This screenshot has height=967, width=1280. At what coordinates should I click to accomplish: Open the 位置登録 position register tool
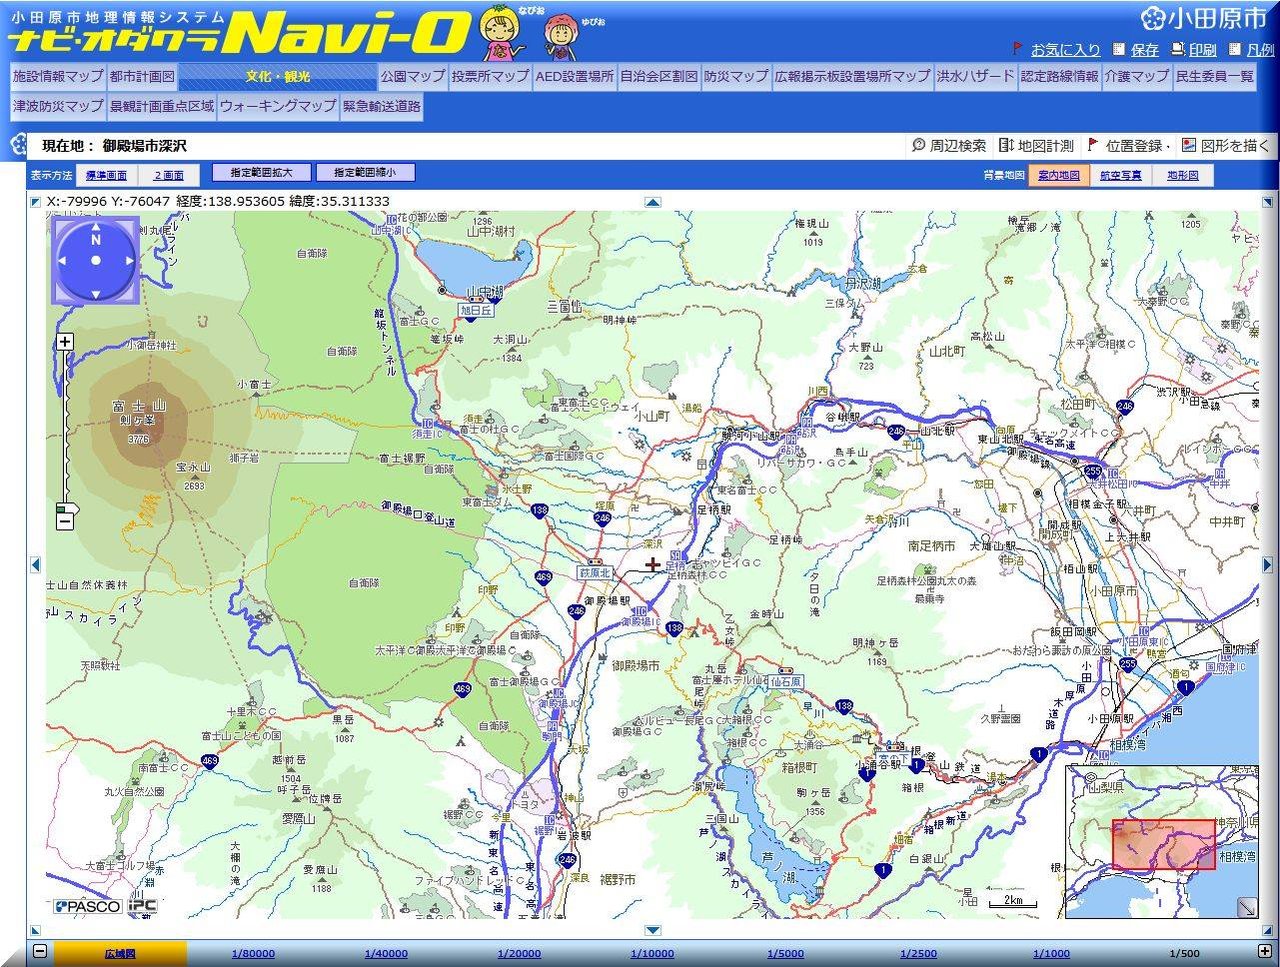click(x=1134, y=146)
